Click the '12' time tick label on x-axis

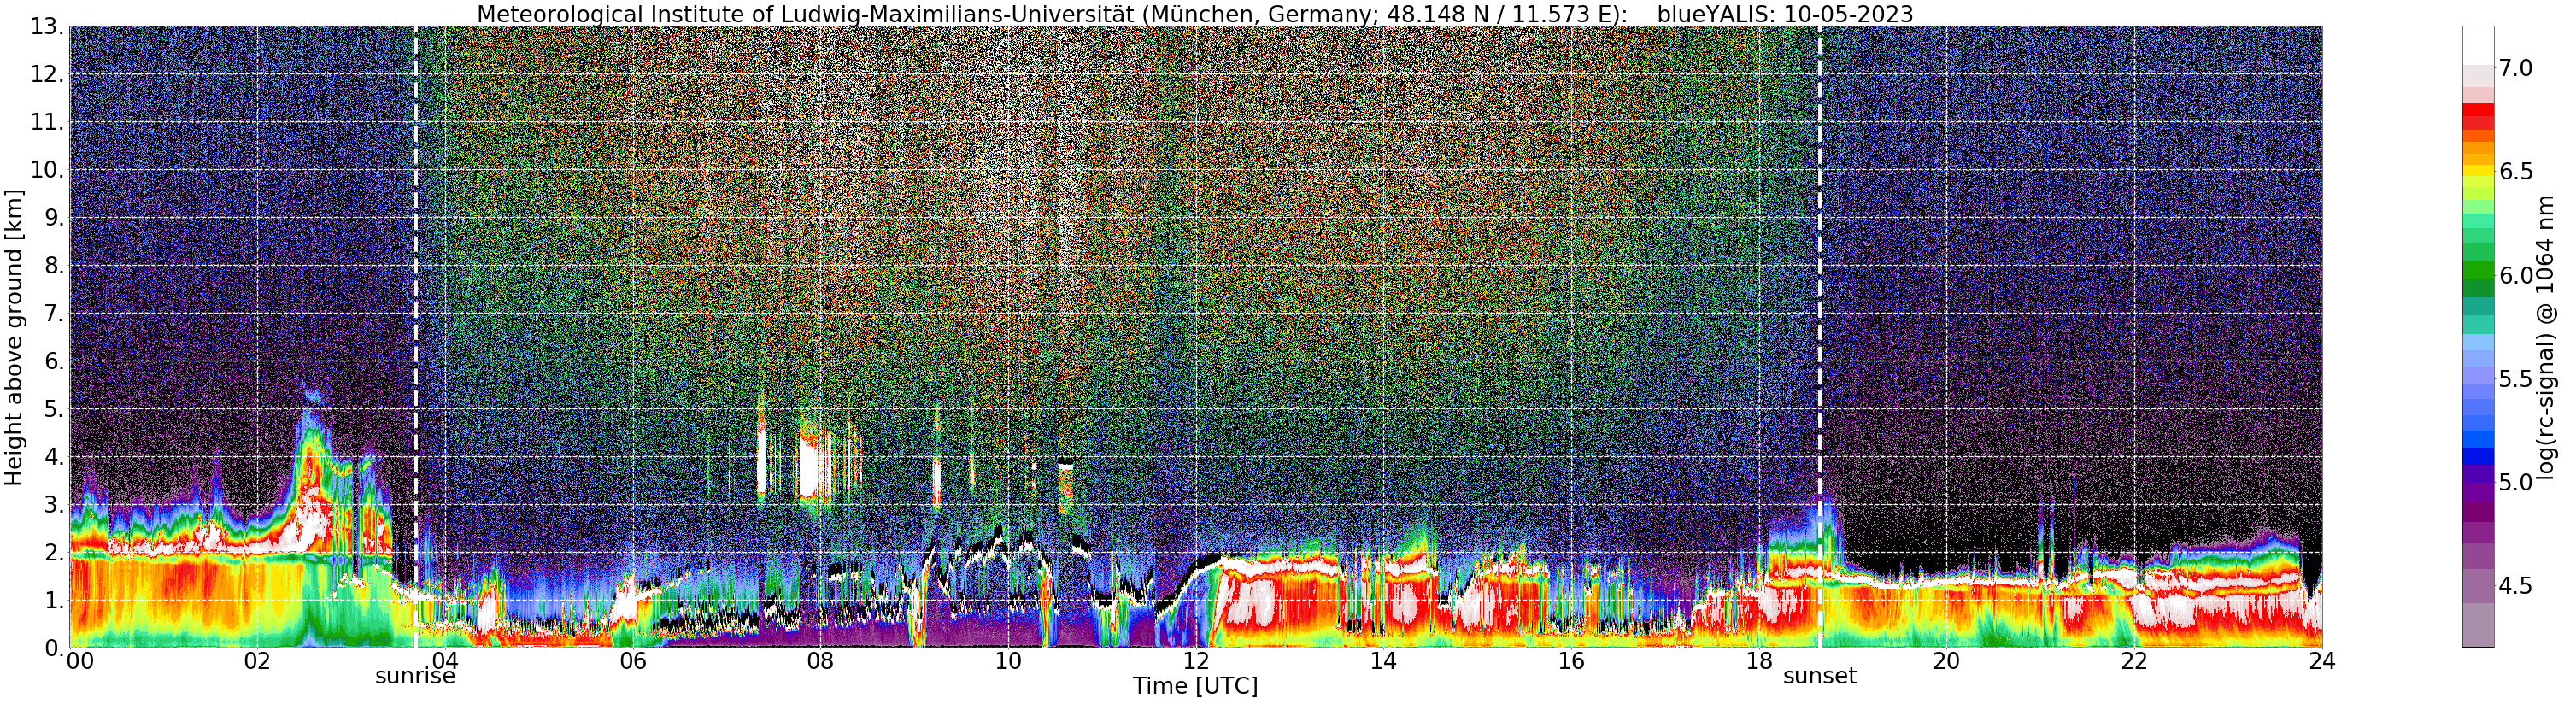point(1196,661)
